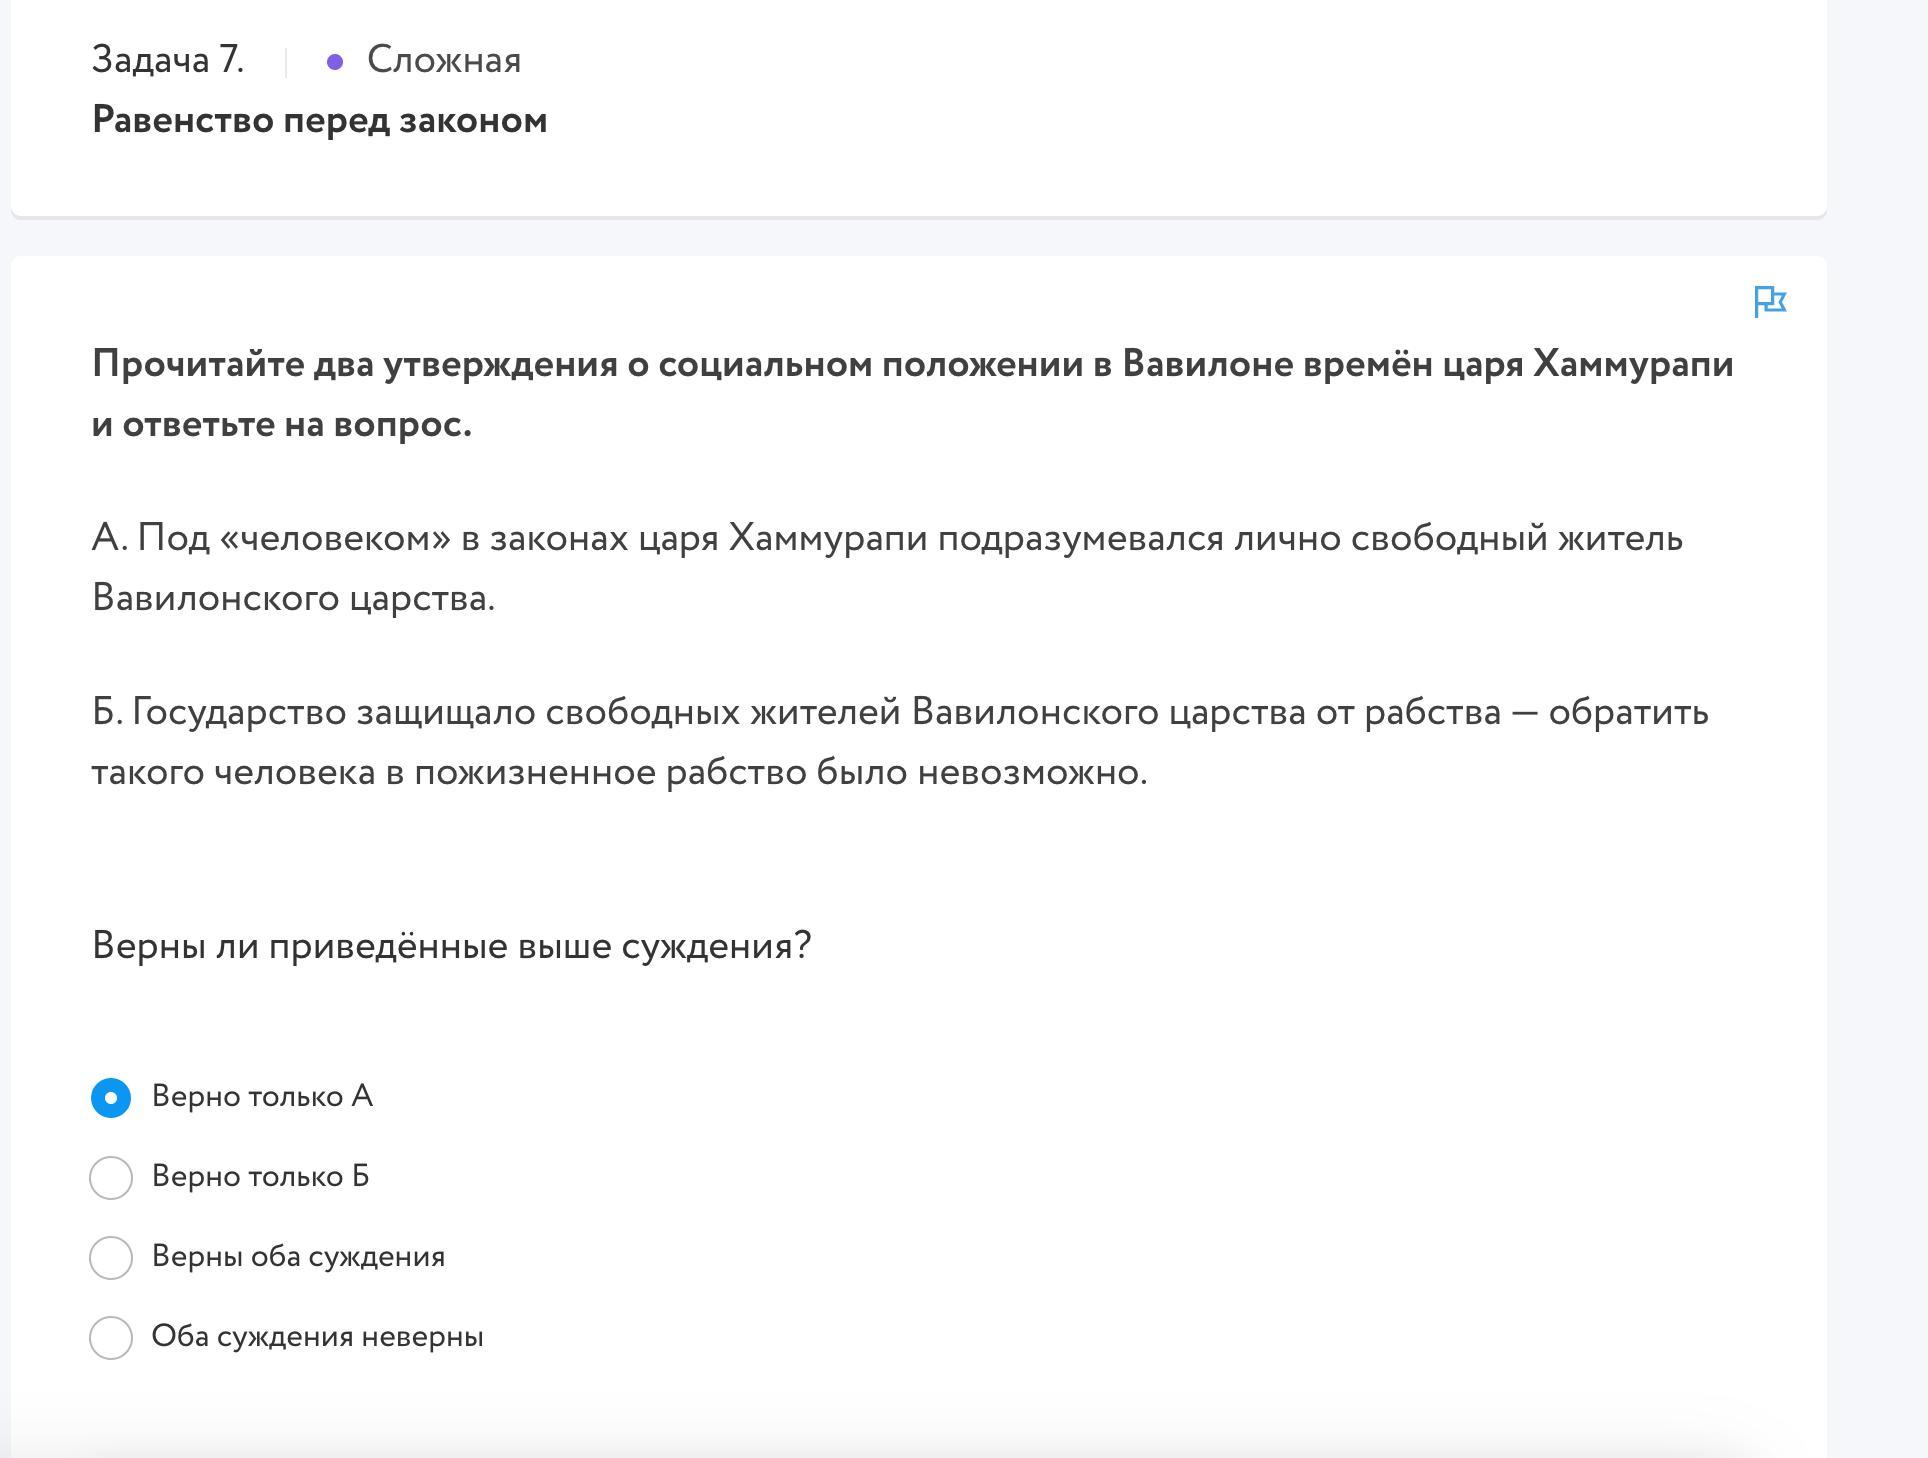Choose the radio circle for Верны оба суждения
The width and height of the screenshot is (1928, 1458).
point(111,1257)
